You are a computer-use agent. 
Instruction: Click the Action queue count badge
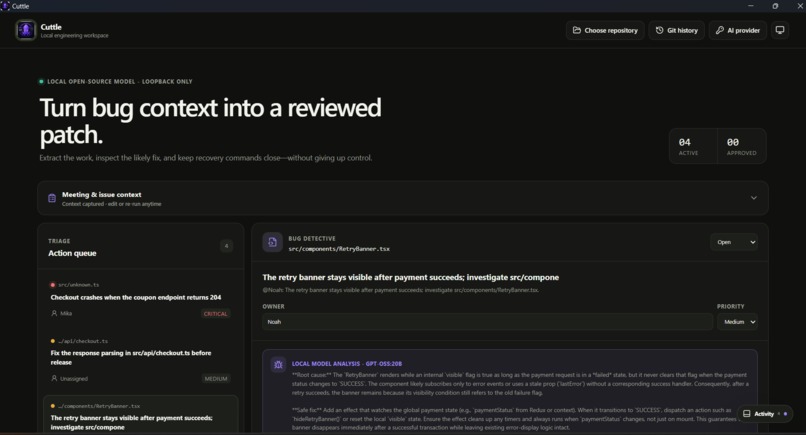click(226, 246)
